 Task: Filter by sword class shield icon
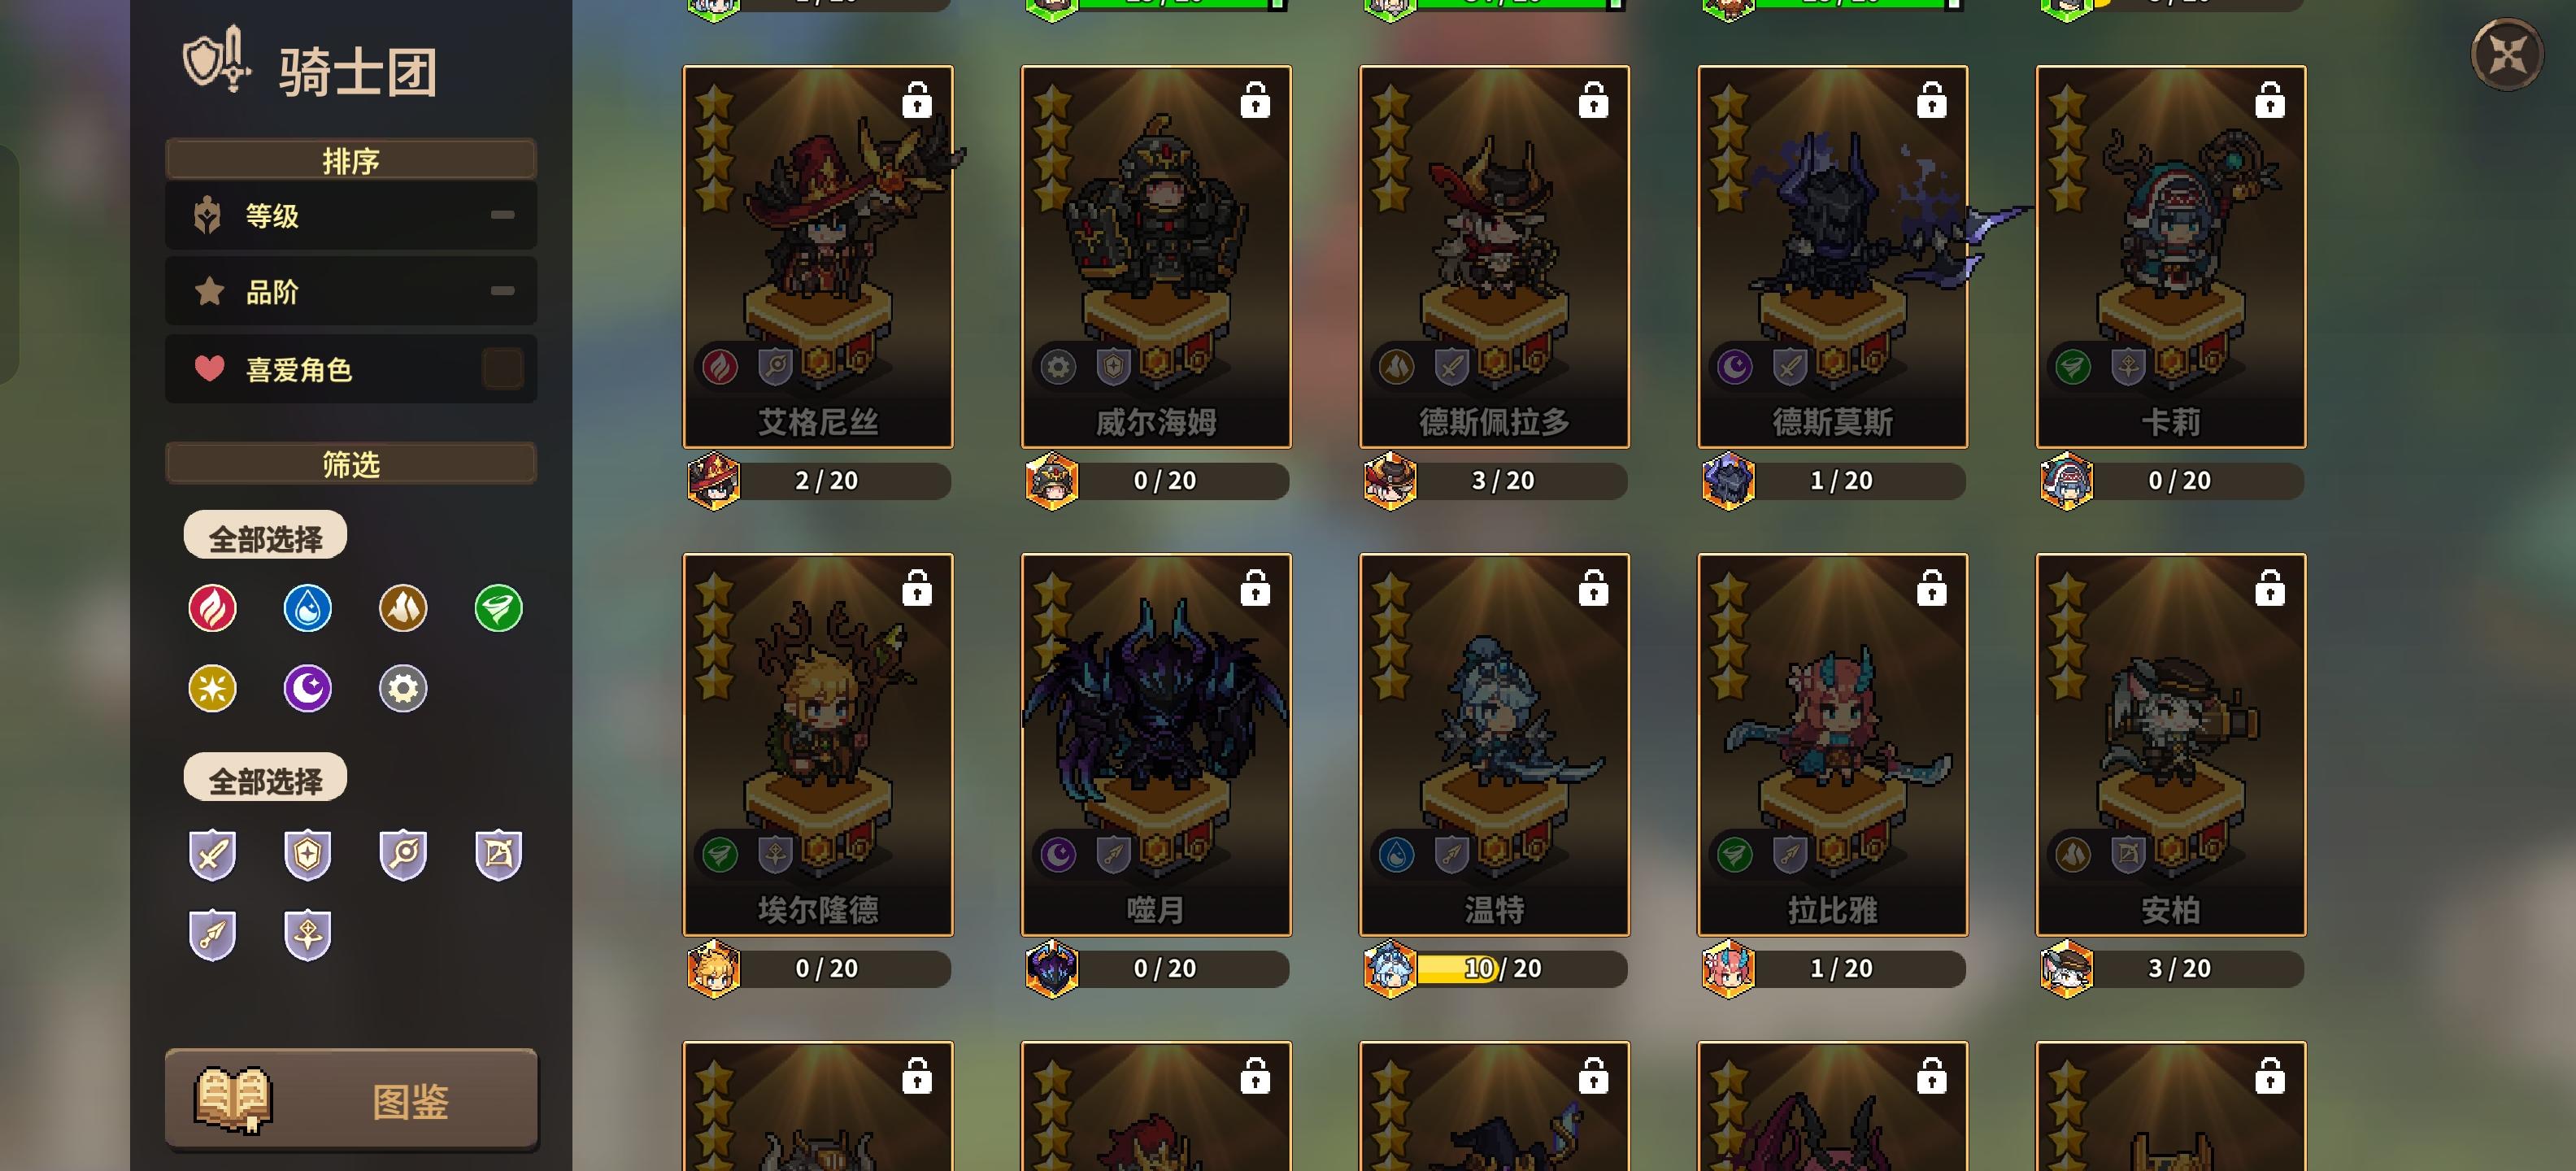(212, 855)
